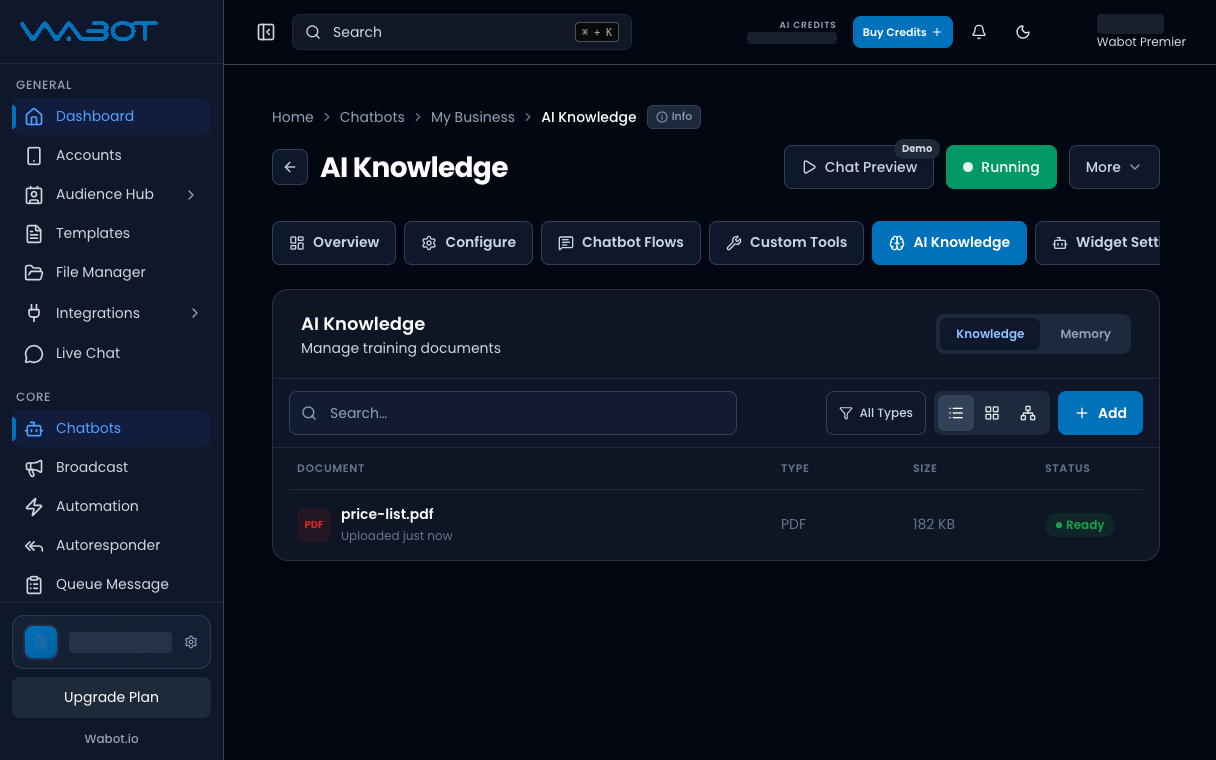The height and width of the screenshot is (760, 1216).
Task: Select Chatbots in sidebar
Action: [x=111, y=428]
